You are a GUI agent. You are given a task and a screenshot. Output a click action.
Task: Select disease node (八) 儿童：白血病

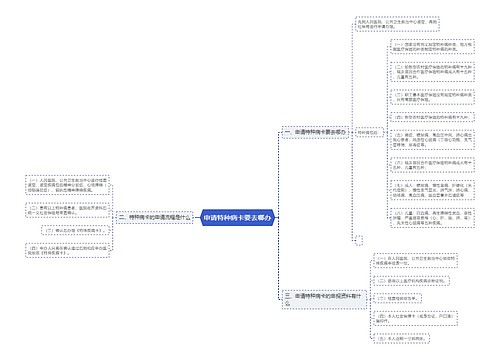(432, 218)
